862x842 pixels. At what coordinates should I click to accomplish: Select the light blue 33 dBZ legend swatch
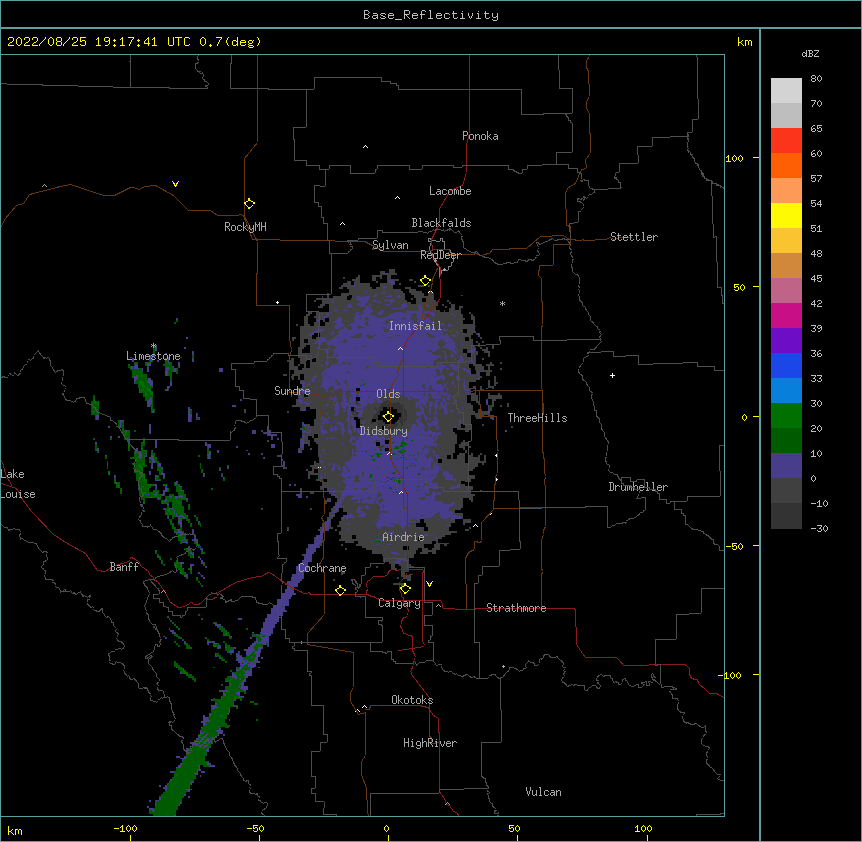pyautogui.click(x=786, y=390)
